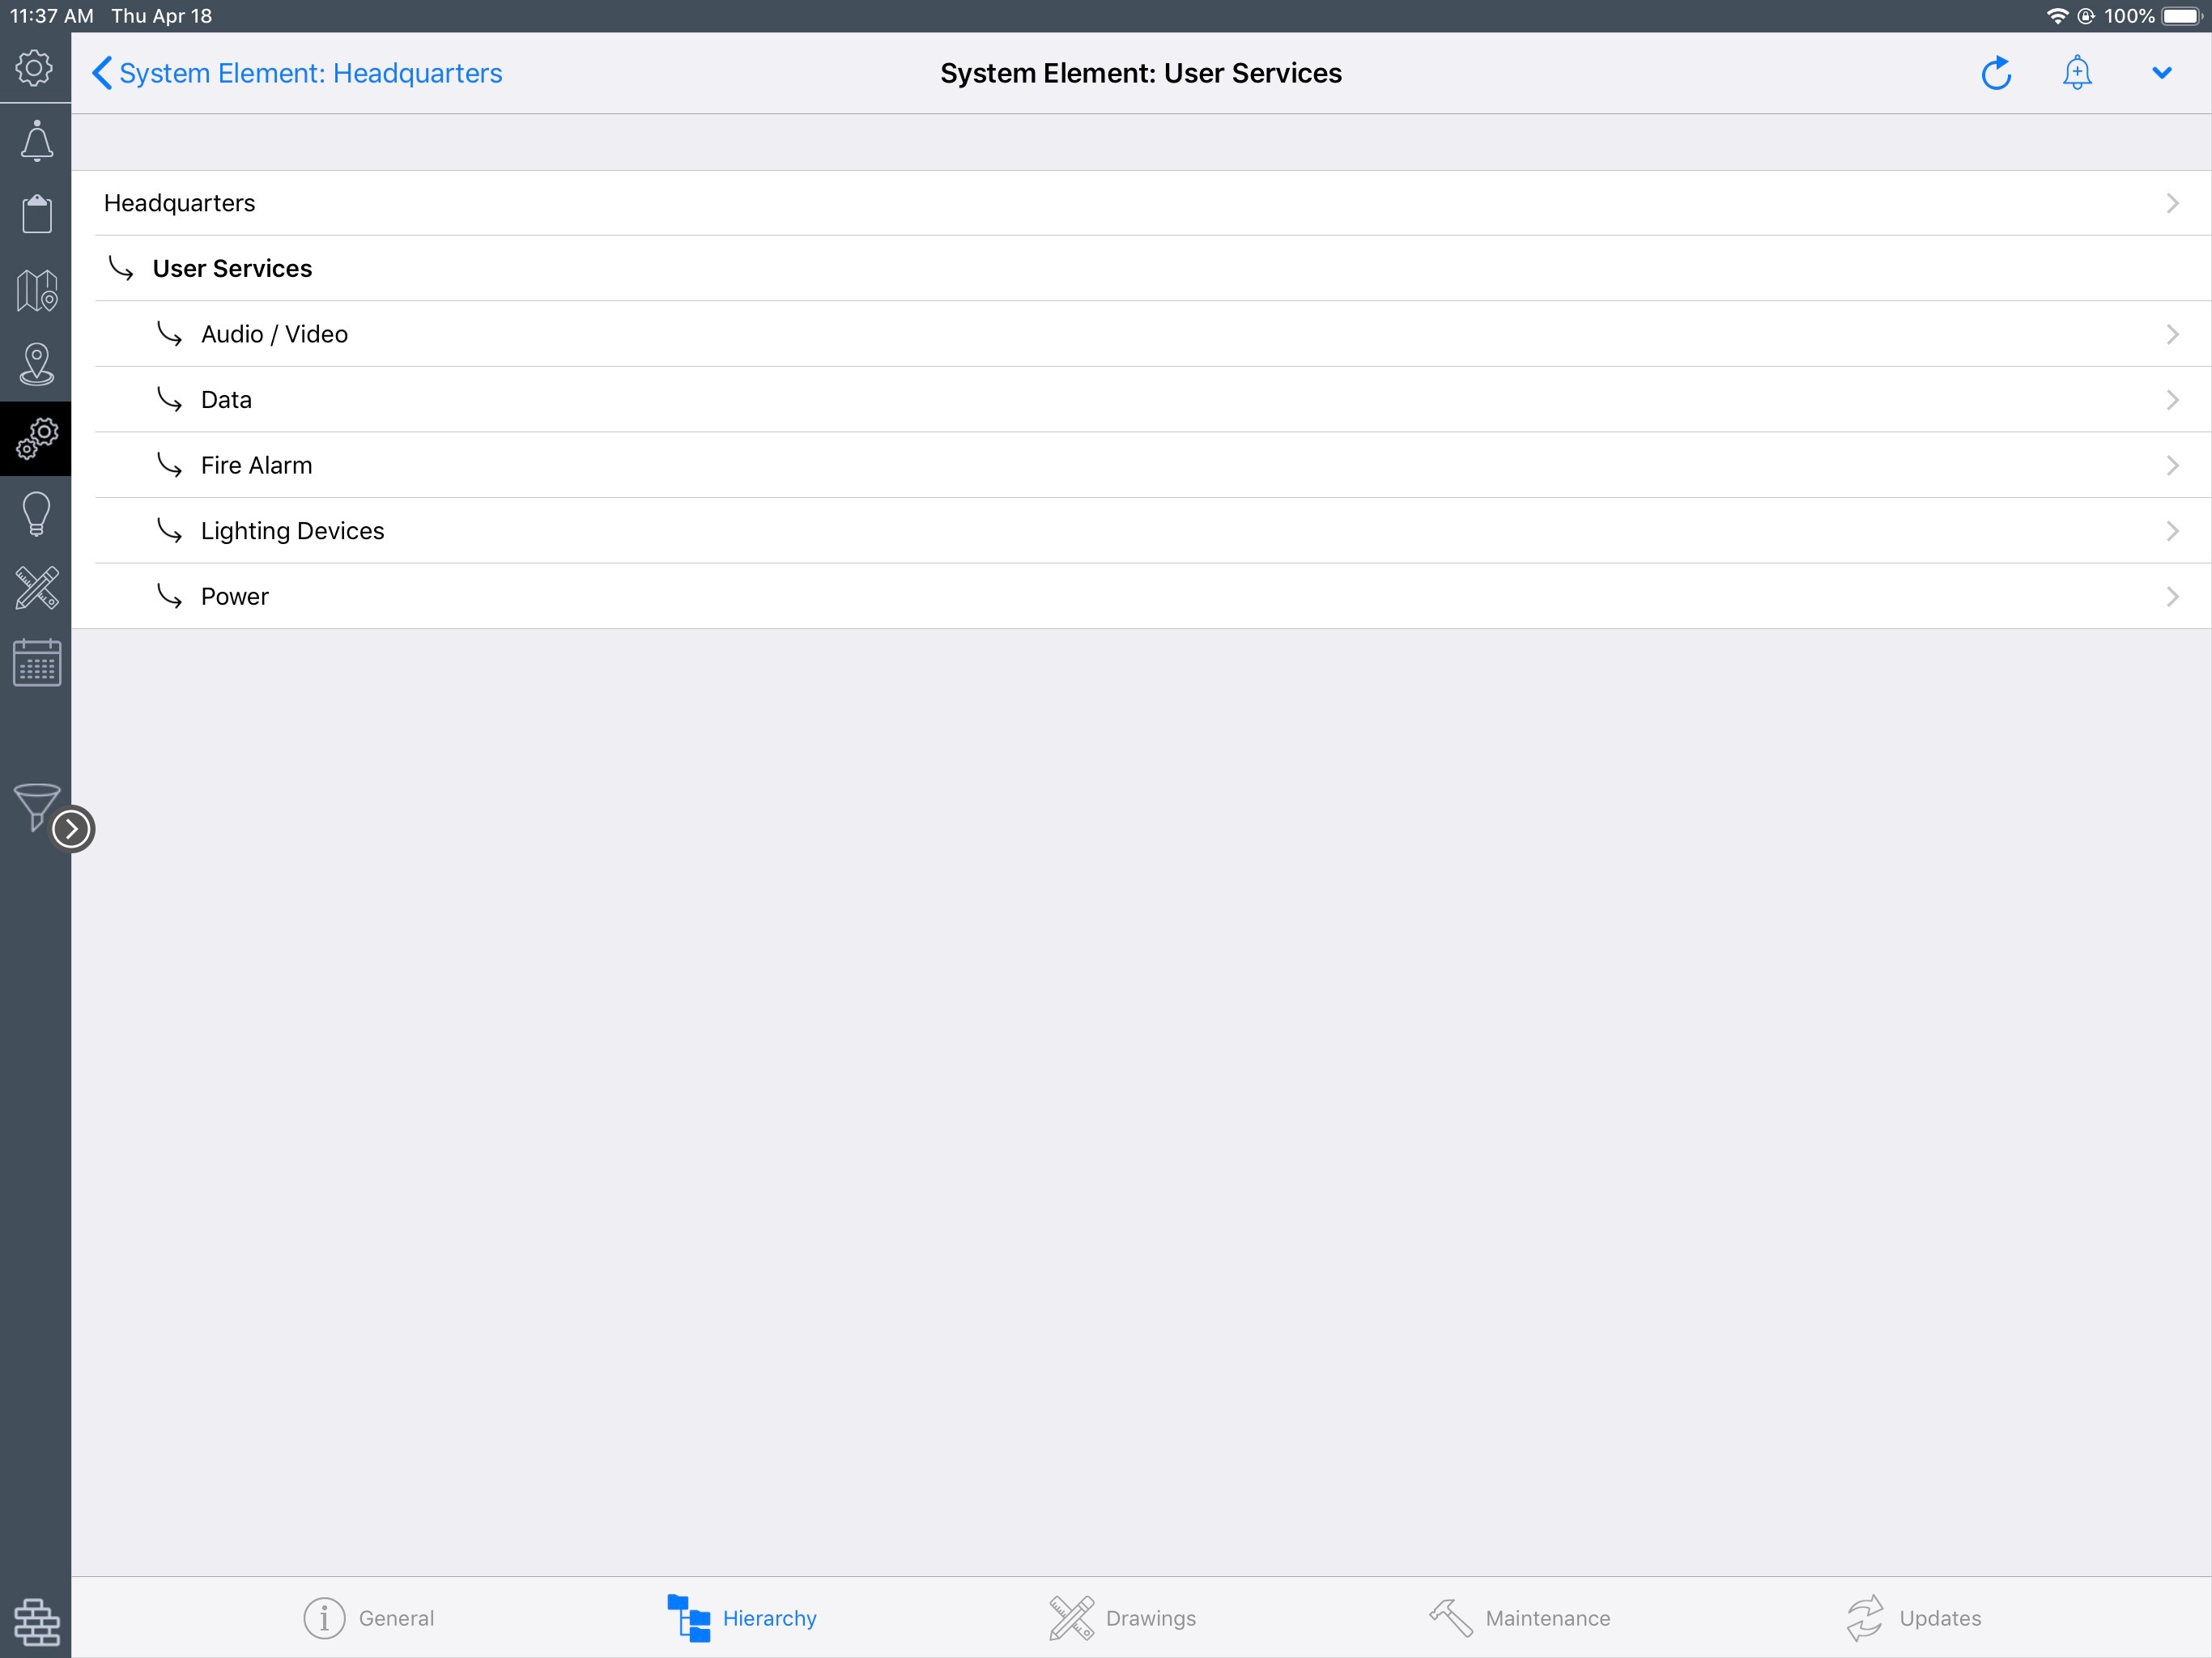Image resolution: width=2212 pixels, height=1658 pixels.
Task: Add an alarm with the bell plus icon
Action: click(2077, 73)
